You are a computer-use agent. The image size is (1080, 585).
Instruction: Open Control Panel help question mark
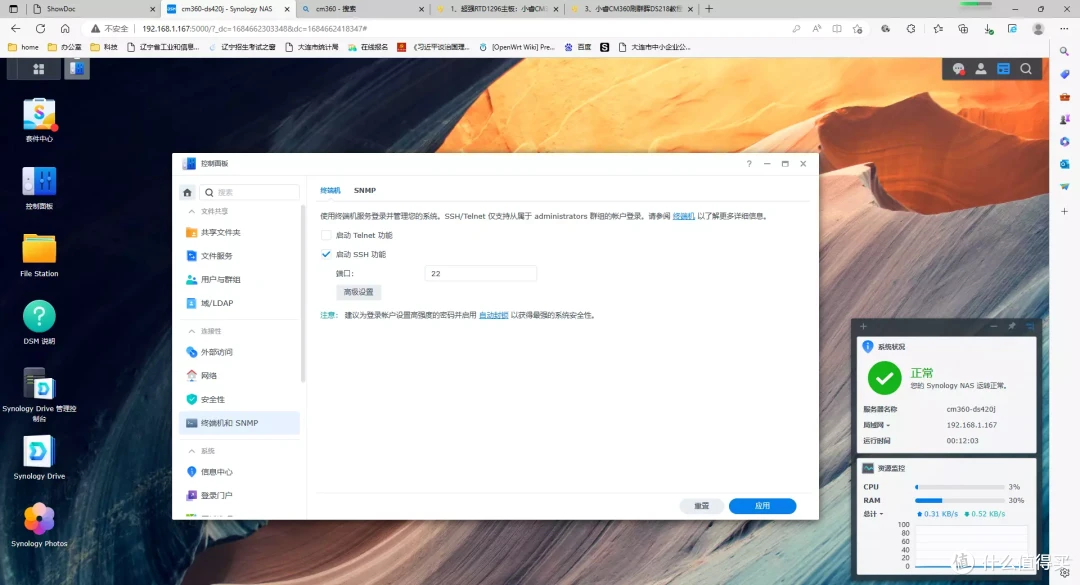(749, 164)
